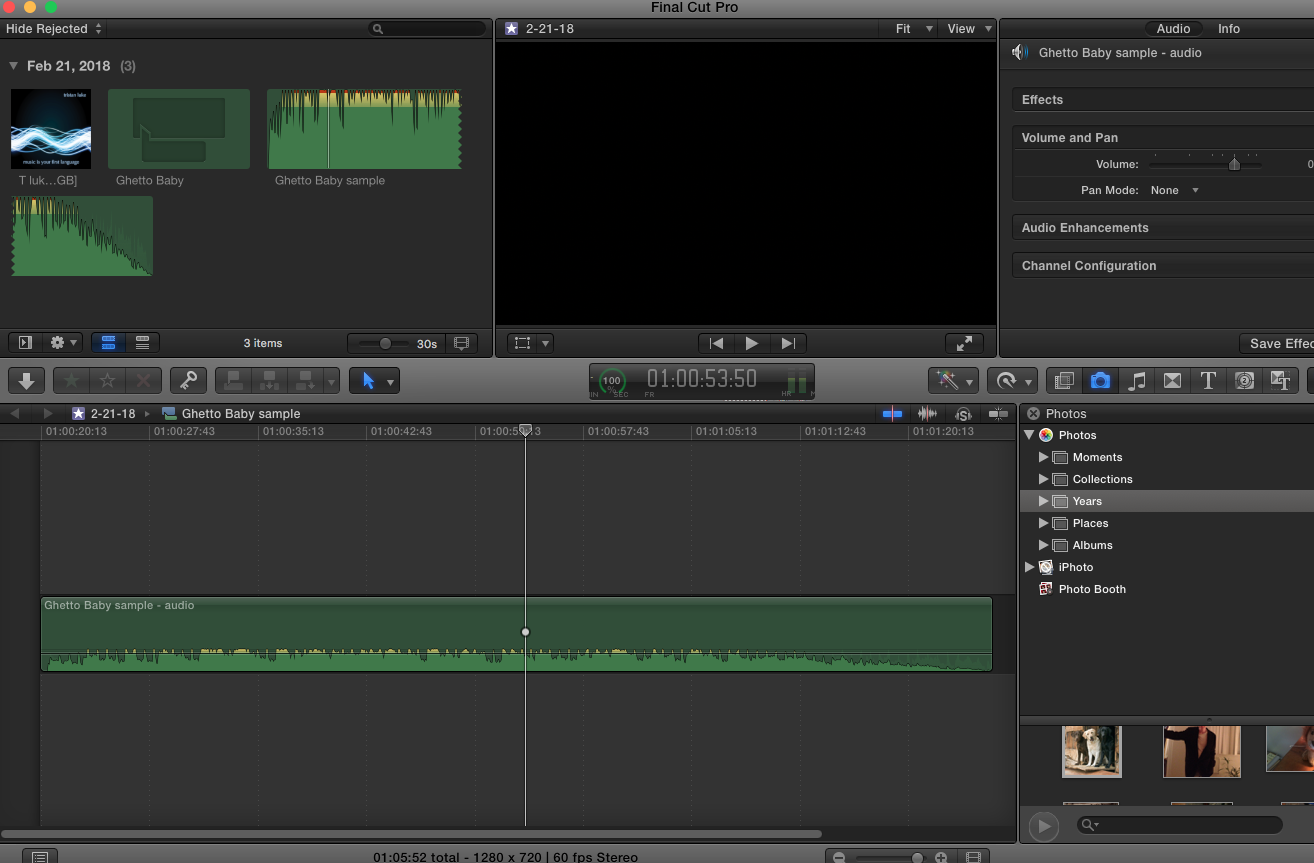The width and height of the screenshot is (1314, 863).
Task: Open the Generators browser
Action: [1244, 380]
